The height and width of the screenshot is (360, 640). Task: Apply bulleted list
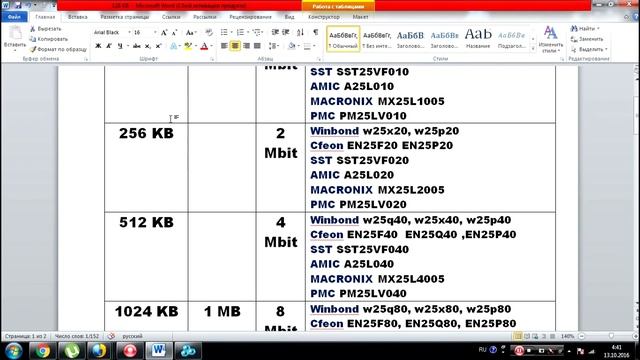224,32
